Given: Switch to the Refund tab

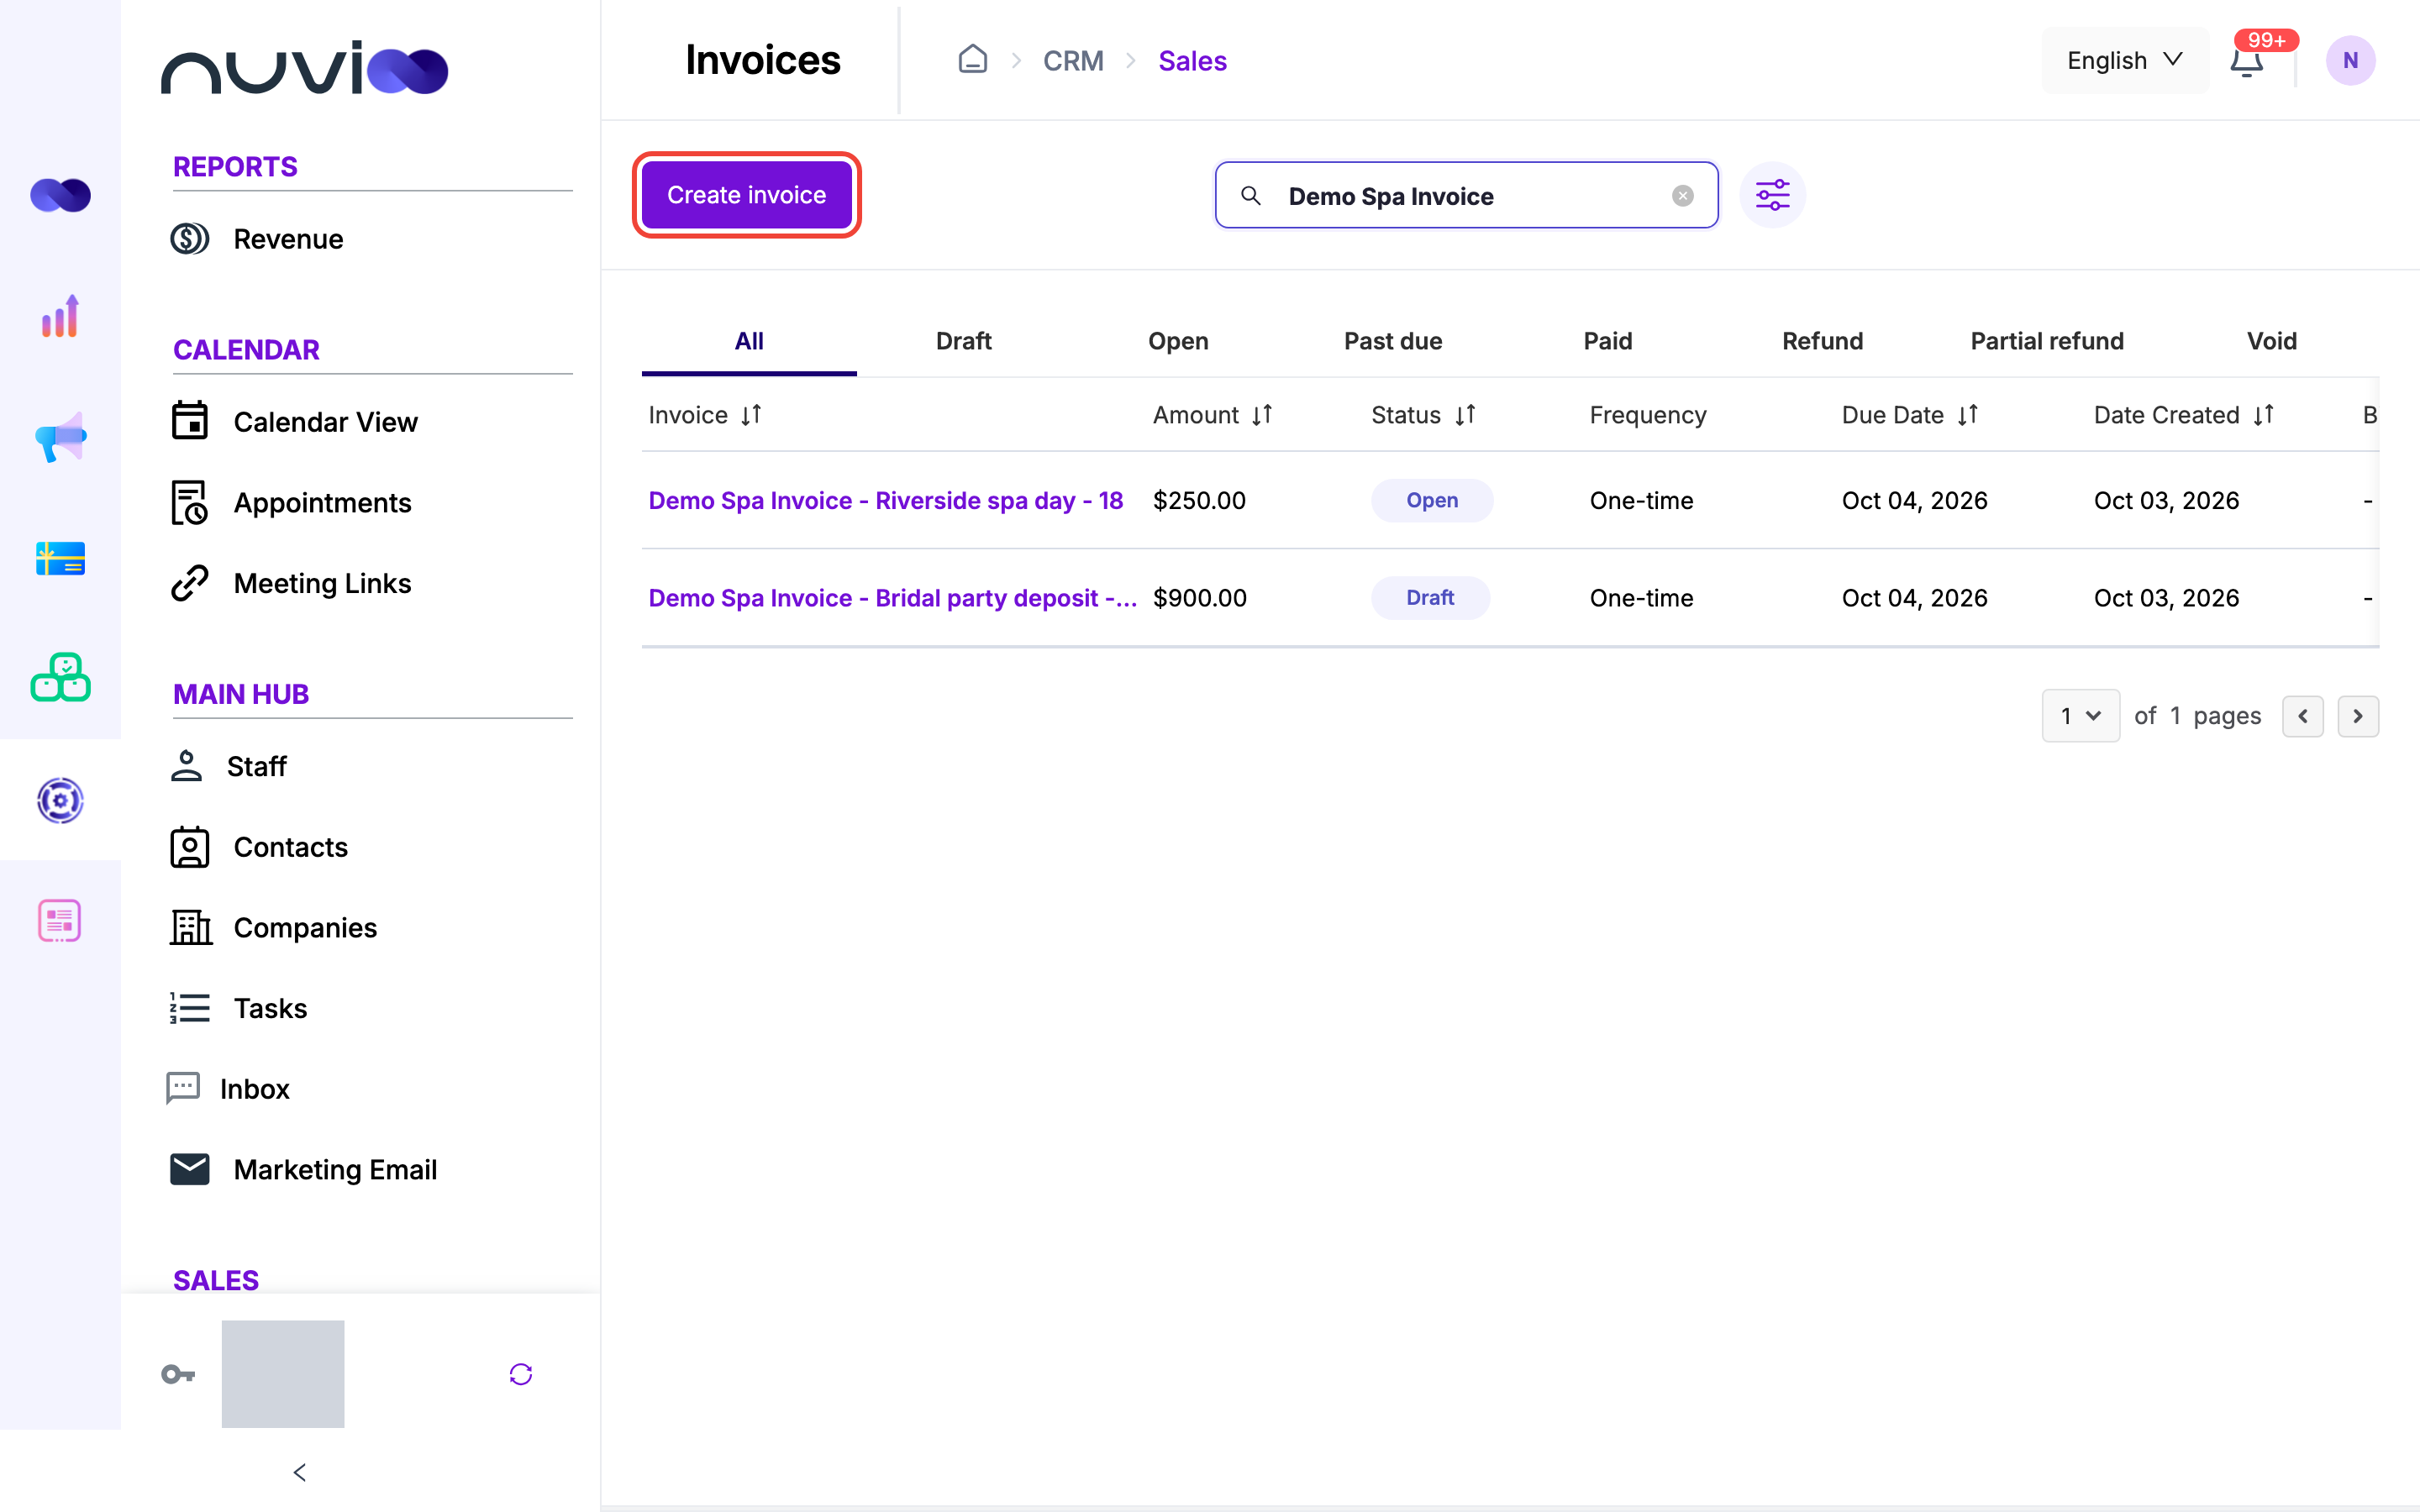Looking at the screenshot, I should point(1823,341).
